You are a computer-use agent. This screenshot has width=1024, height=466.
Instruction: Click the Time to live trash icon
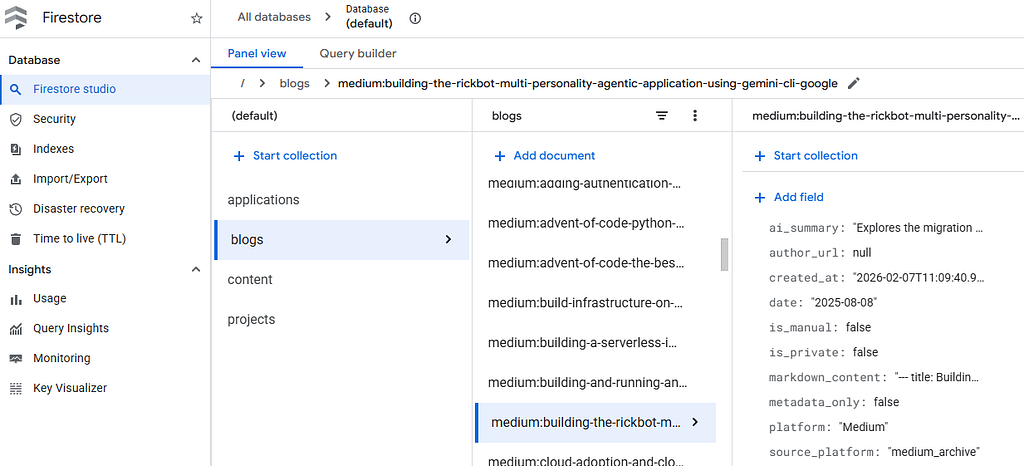(x=16, y=240)
